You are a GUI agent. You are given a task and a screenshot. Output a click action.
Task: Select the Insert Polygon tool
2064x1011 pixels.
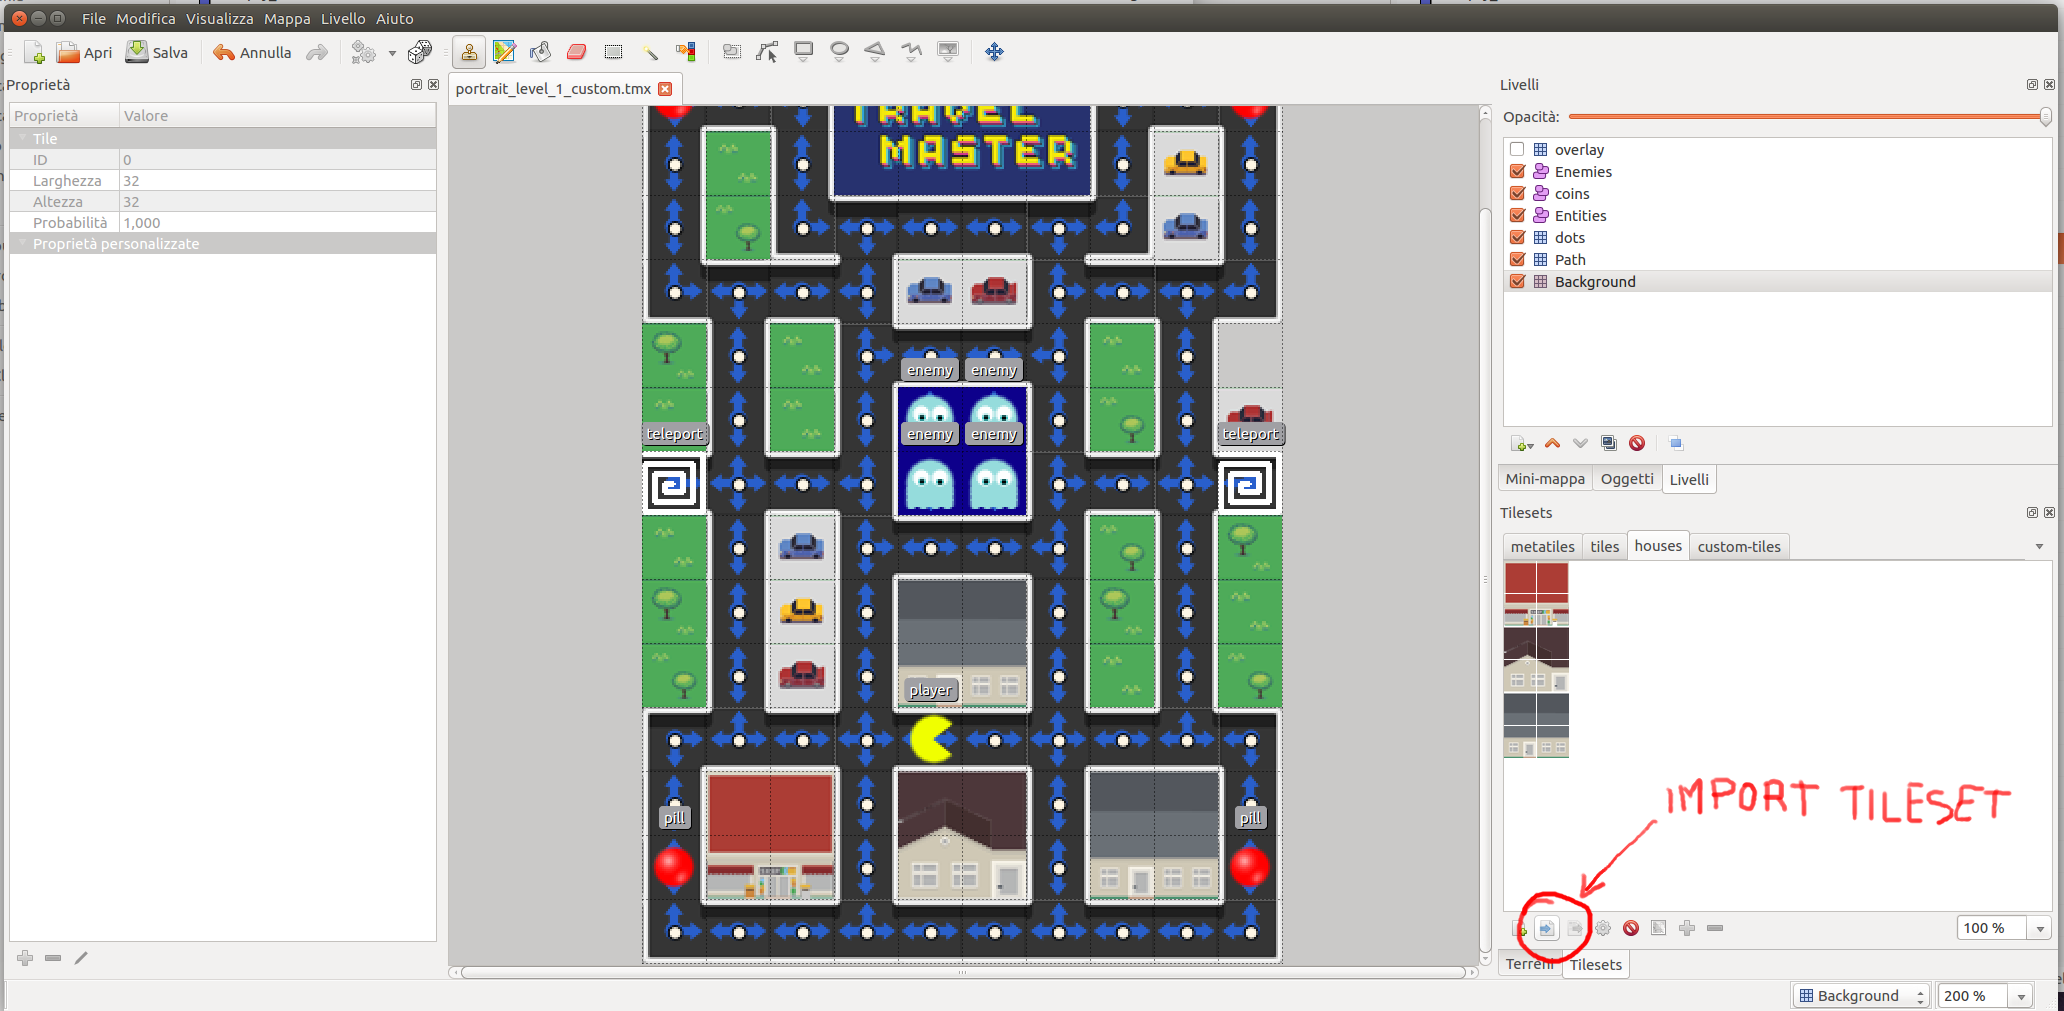[875, 52]
